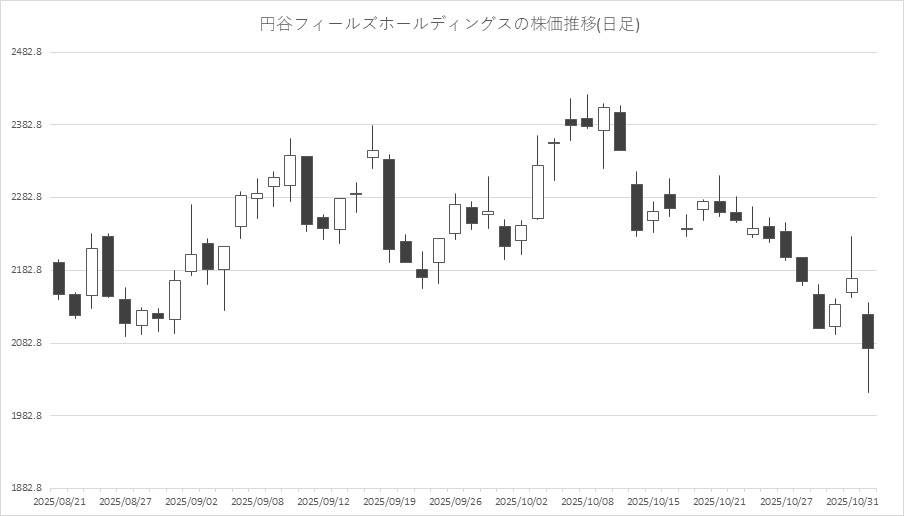Select the 2025/10/02 x-axis date
This screenshot has height=516, width=904.
pyautogui.click(x=520, y=501)
